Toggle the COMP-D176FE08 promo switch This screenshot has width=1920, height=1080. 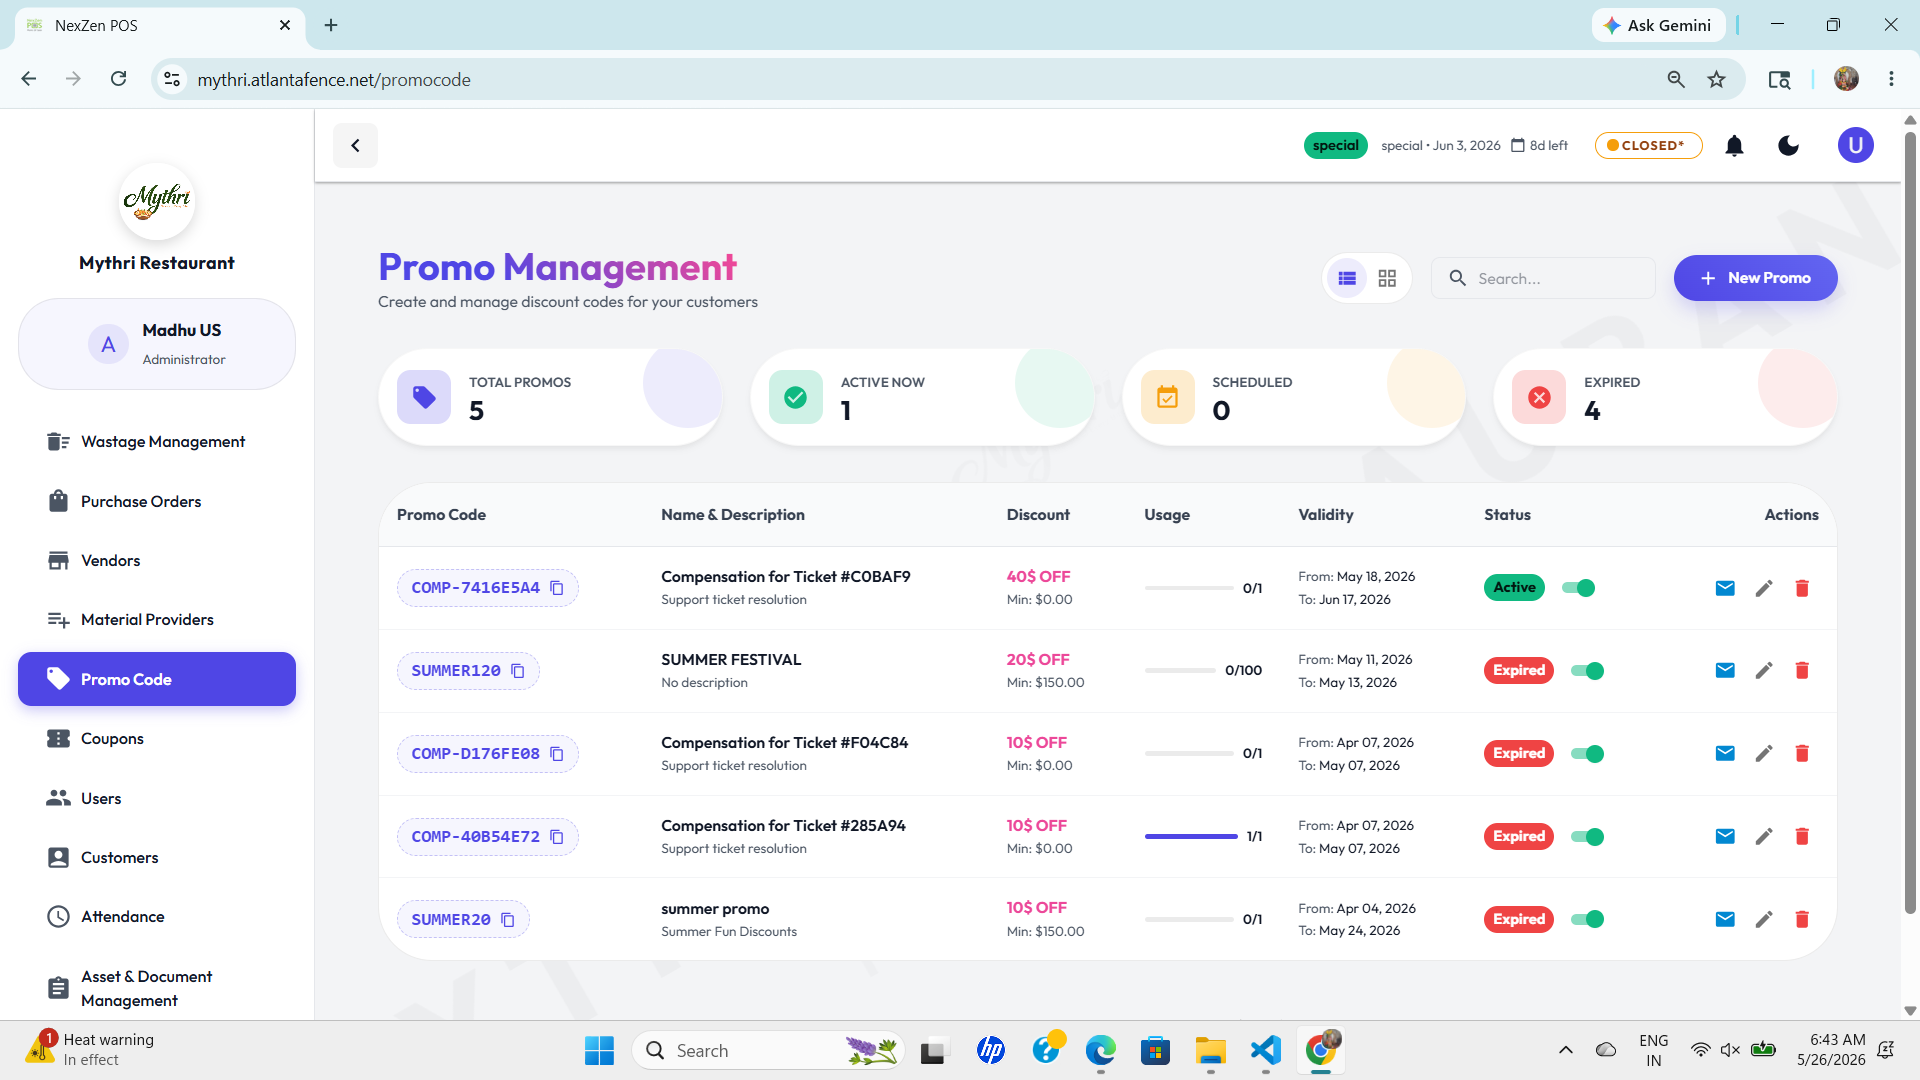tap(1587, 754)
